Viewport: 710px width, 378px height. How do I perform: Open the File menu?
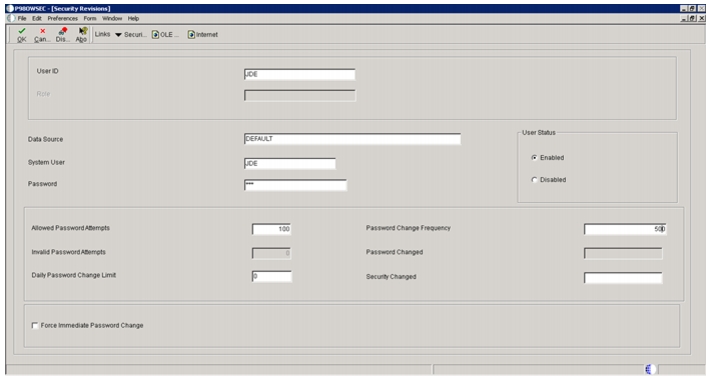pyautogui.click(x=22, y=19)
